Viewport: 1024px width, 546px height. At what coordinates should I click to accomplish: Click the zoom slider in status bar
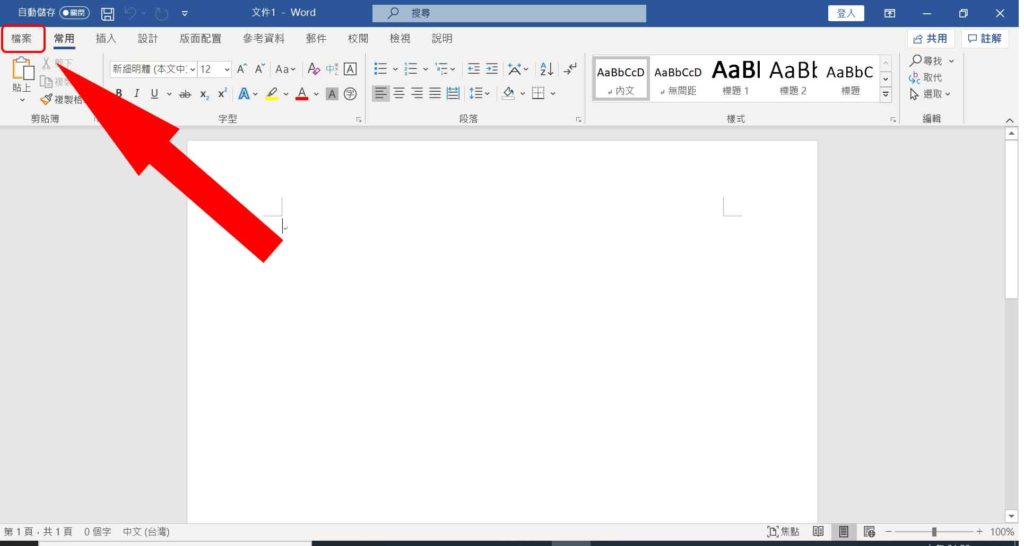coord(934,532)
